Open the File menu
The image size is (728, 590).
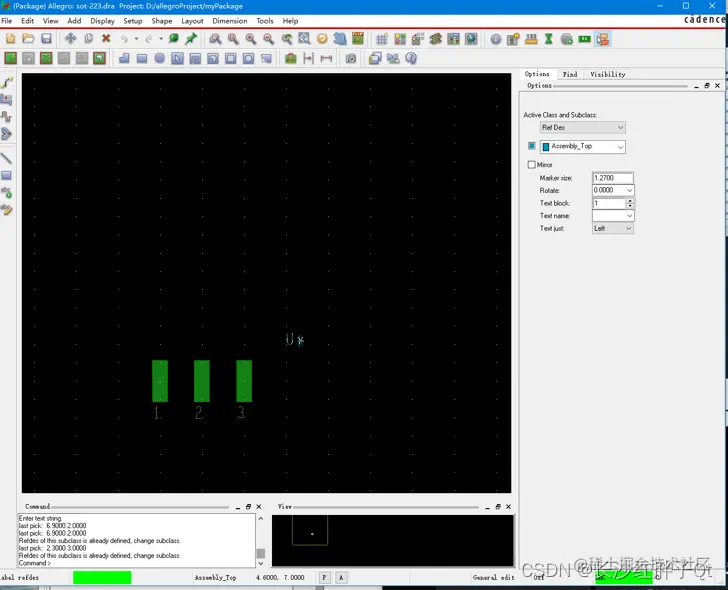[6, 21]
